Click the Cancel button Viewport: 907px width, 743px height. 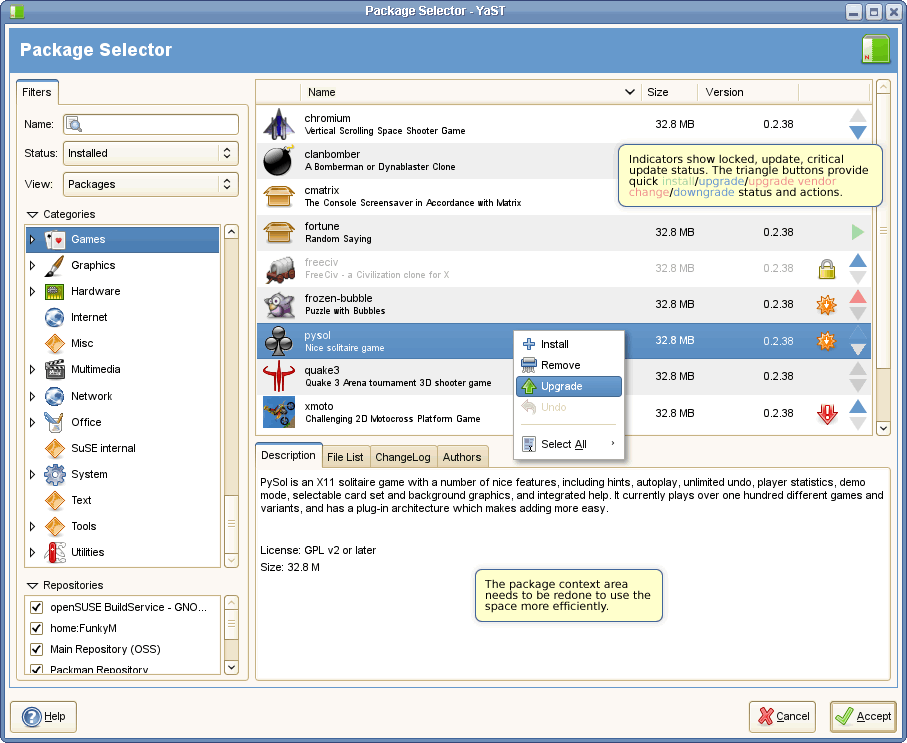click(x=783, y=716)
